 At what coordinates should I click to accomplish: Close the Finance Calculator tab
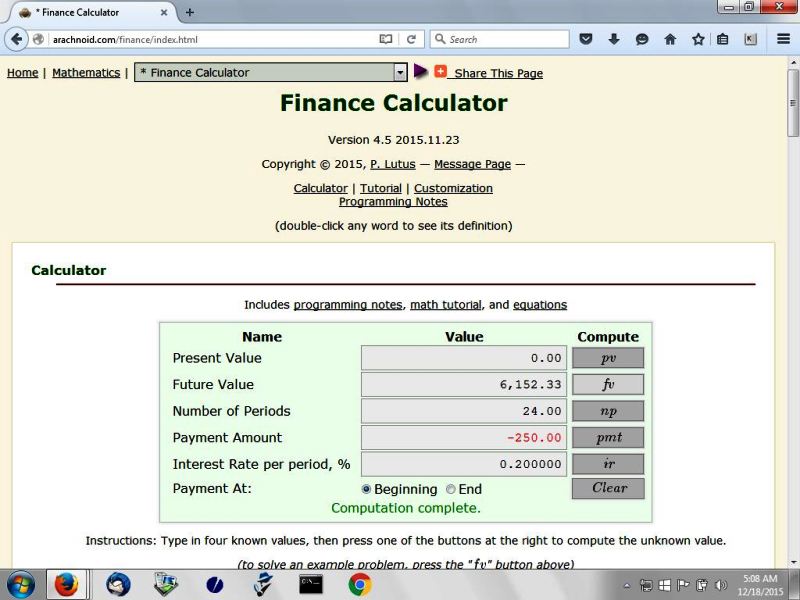tap(164, 12)
